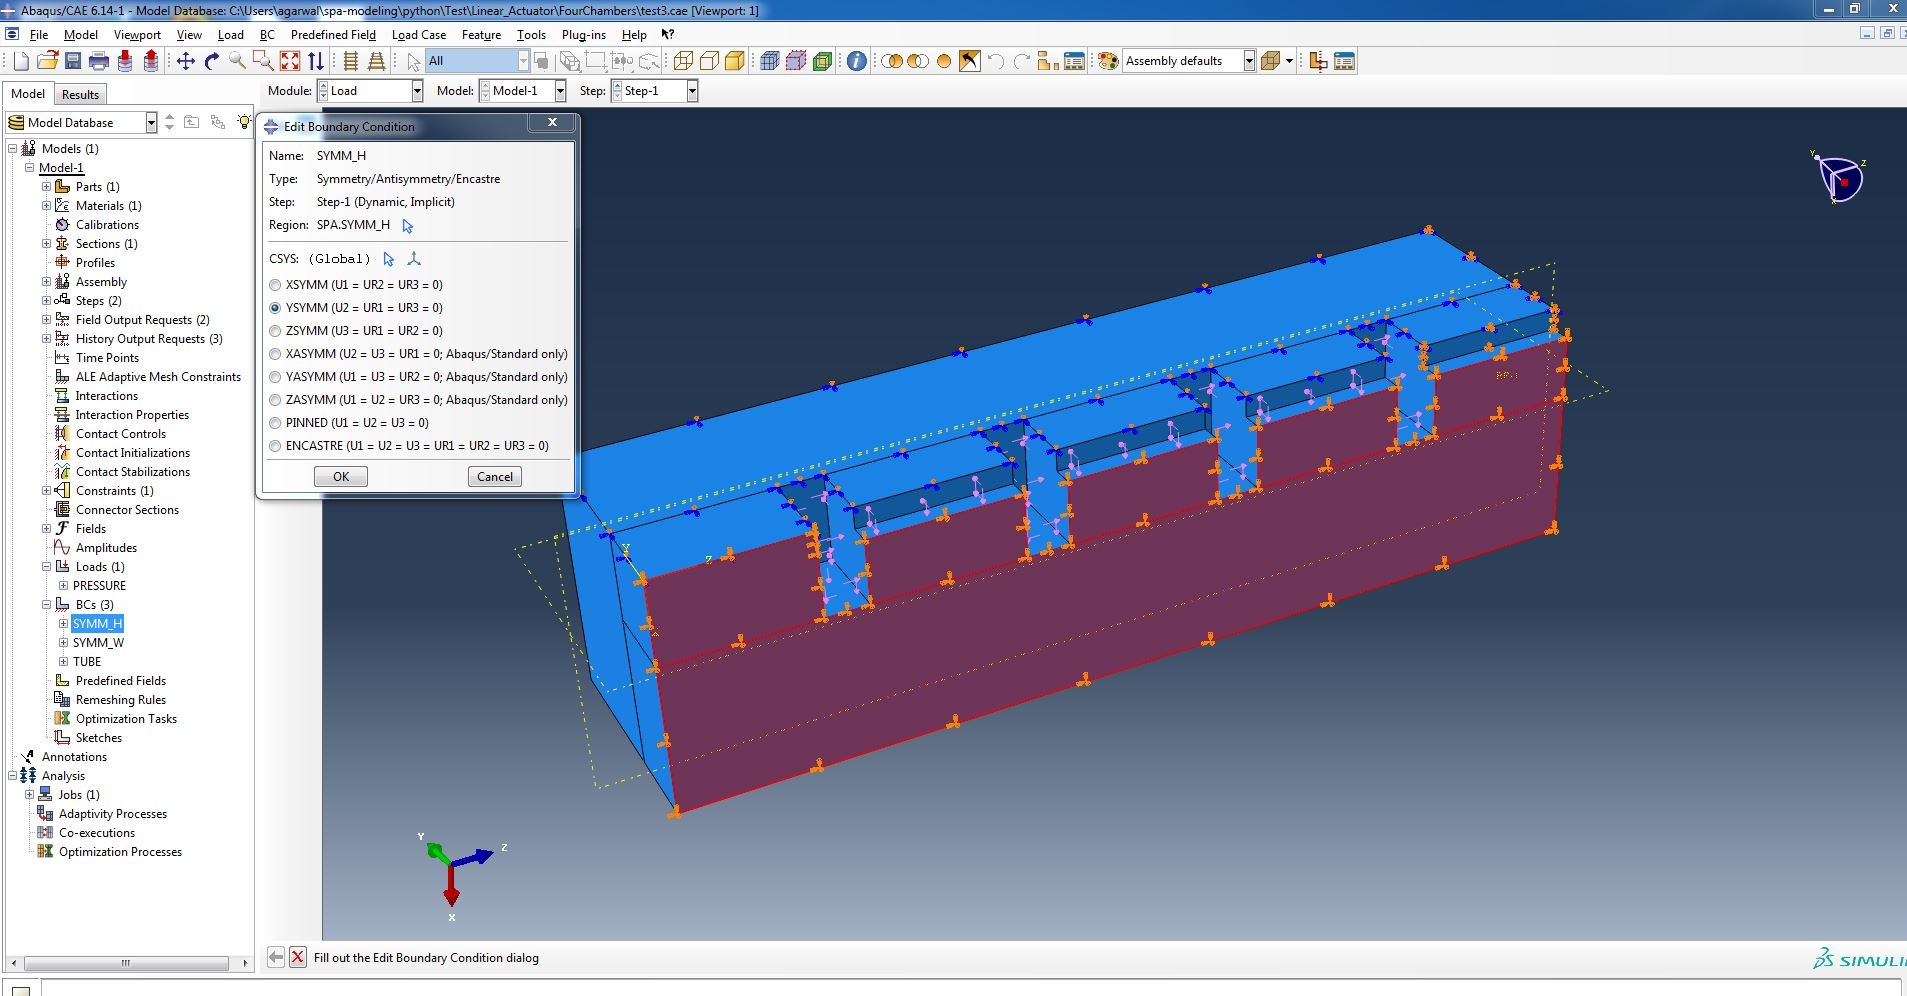Click the previous step back arrow in the prompt area
This screenshot has height=996, width=1907.
tap(276, 957)
